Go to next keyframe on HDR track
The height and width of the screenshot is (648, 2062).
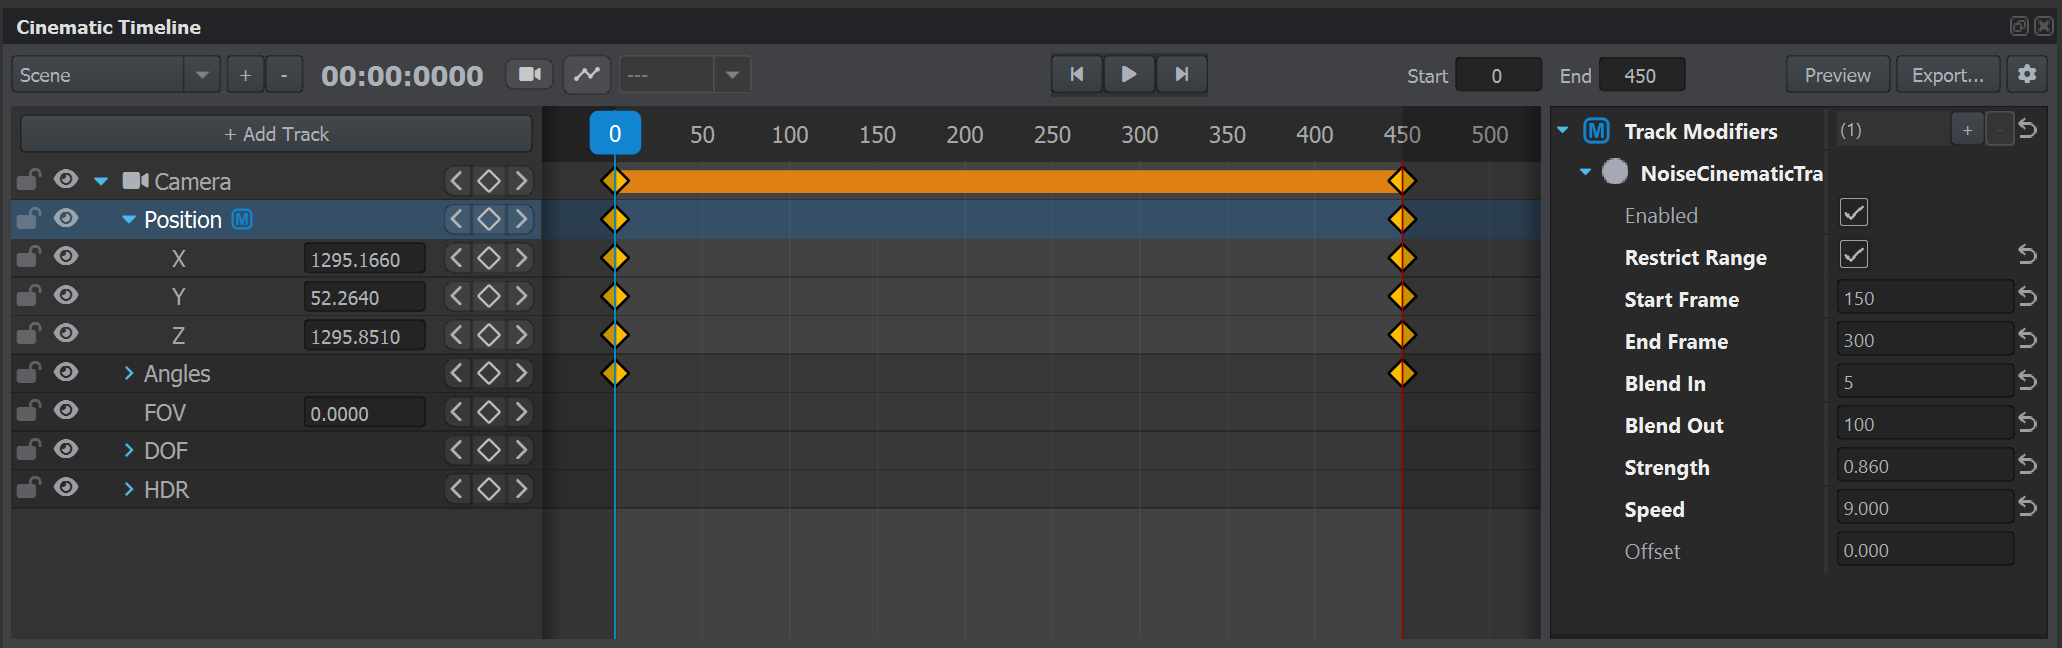521,489
